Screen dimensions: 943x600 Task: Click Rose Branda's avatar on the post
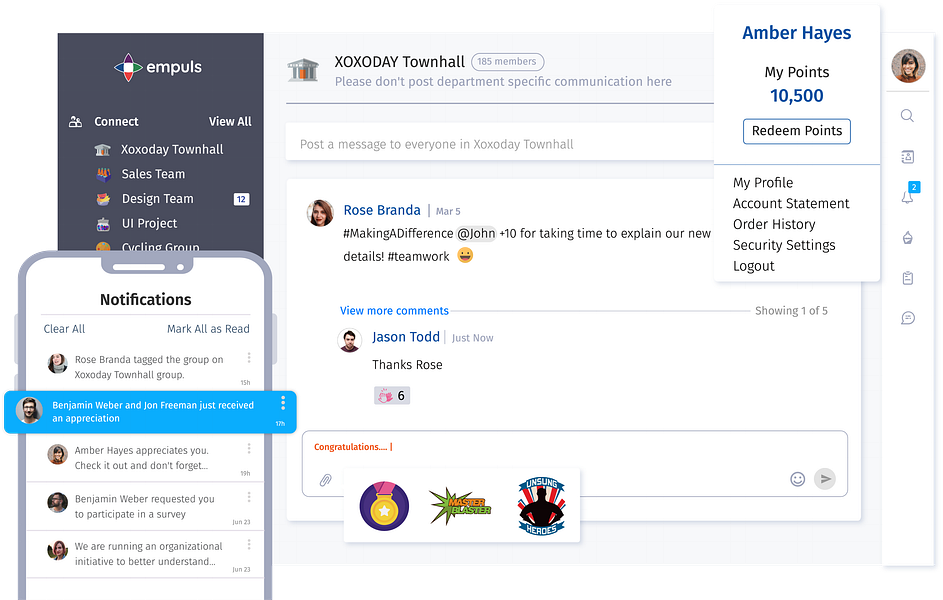(x=320, y=213)
